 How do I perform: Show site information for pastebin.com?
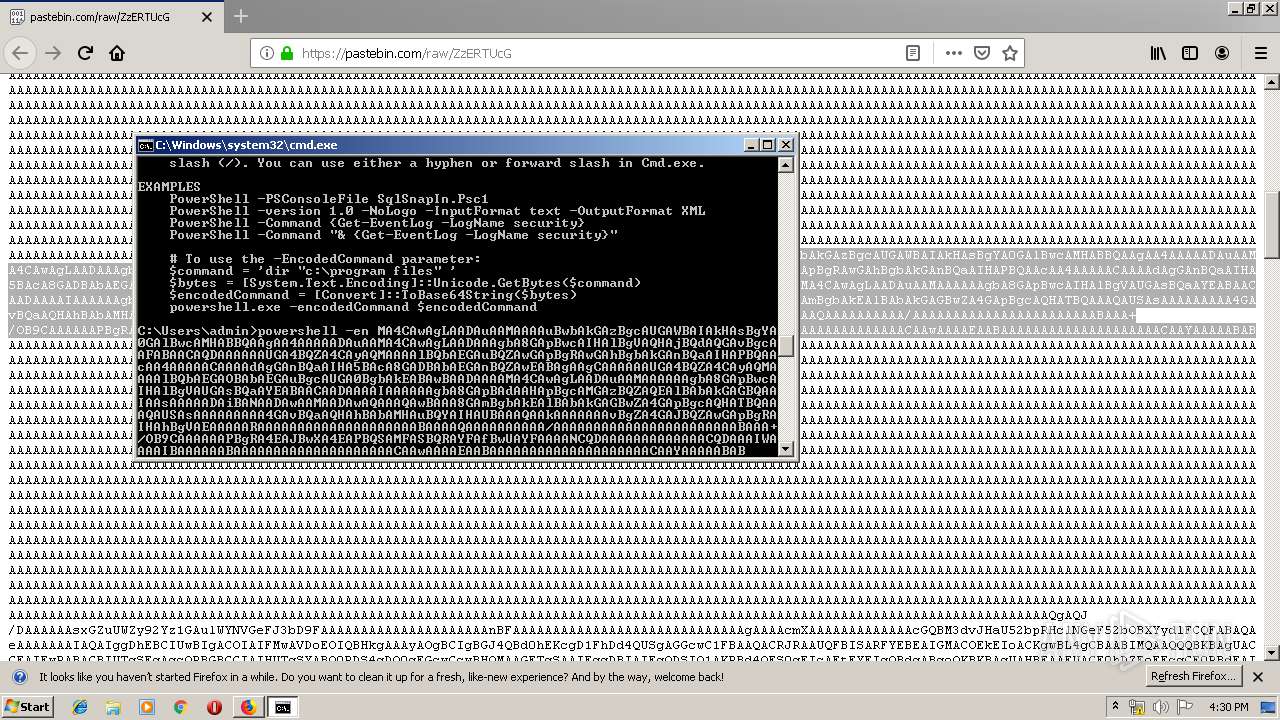[x=267, y=53]
